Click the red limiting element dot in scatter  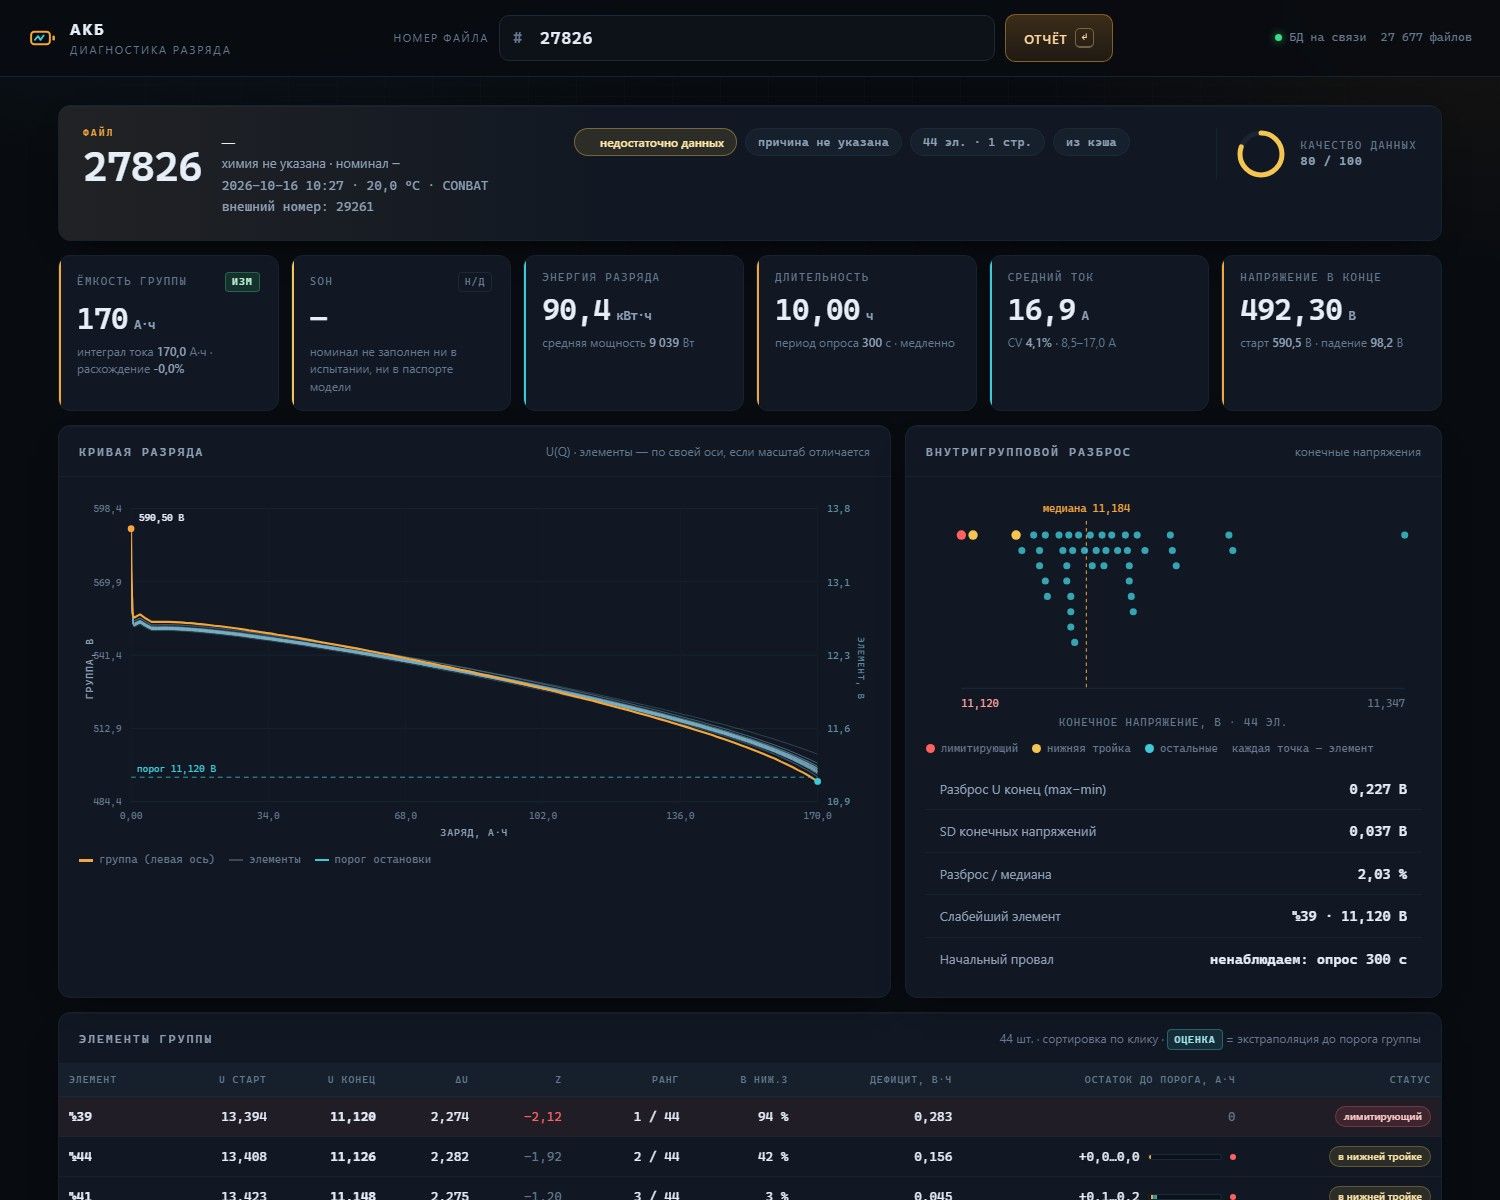961,535
